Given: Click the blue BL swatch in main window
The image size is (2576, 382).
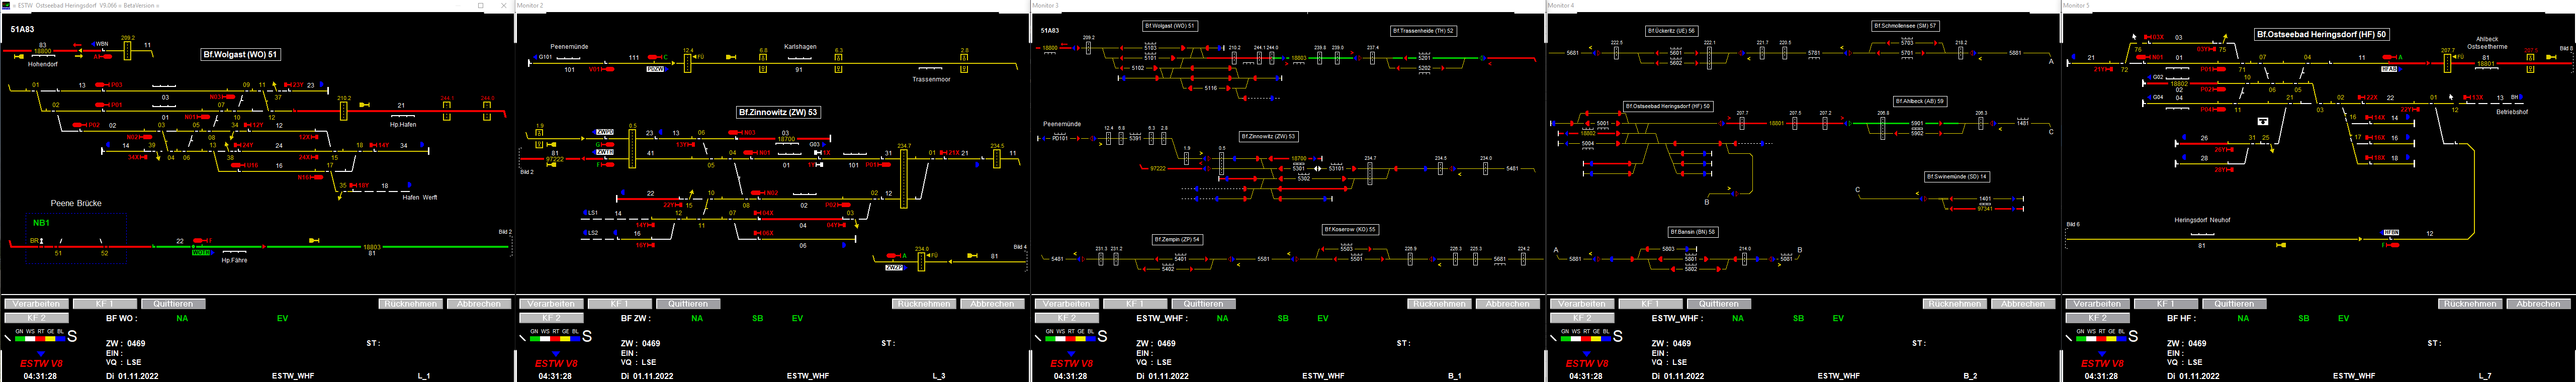Looking at the screenshot, I should pyautogui.click(x=60, y=338).
